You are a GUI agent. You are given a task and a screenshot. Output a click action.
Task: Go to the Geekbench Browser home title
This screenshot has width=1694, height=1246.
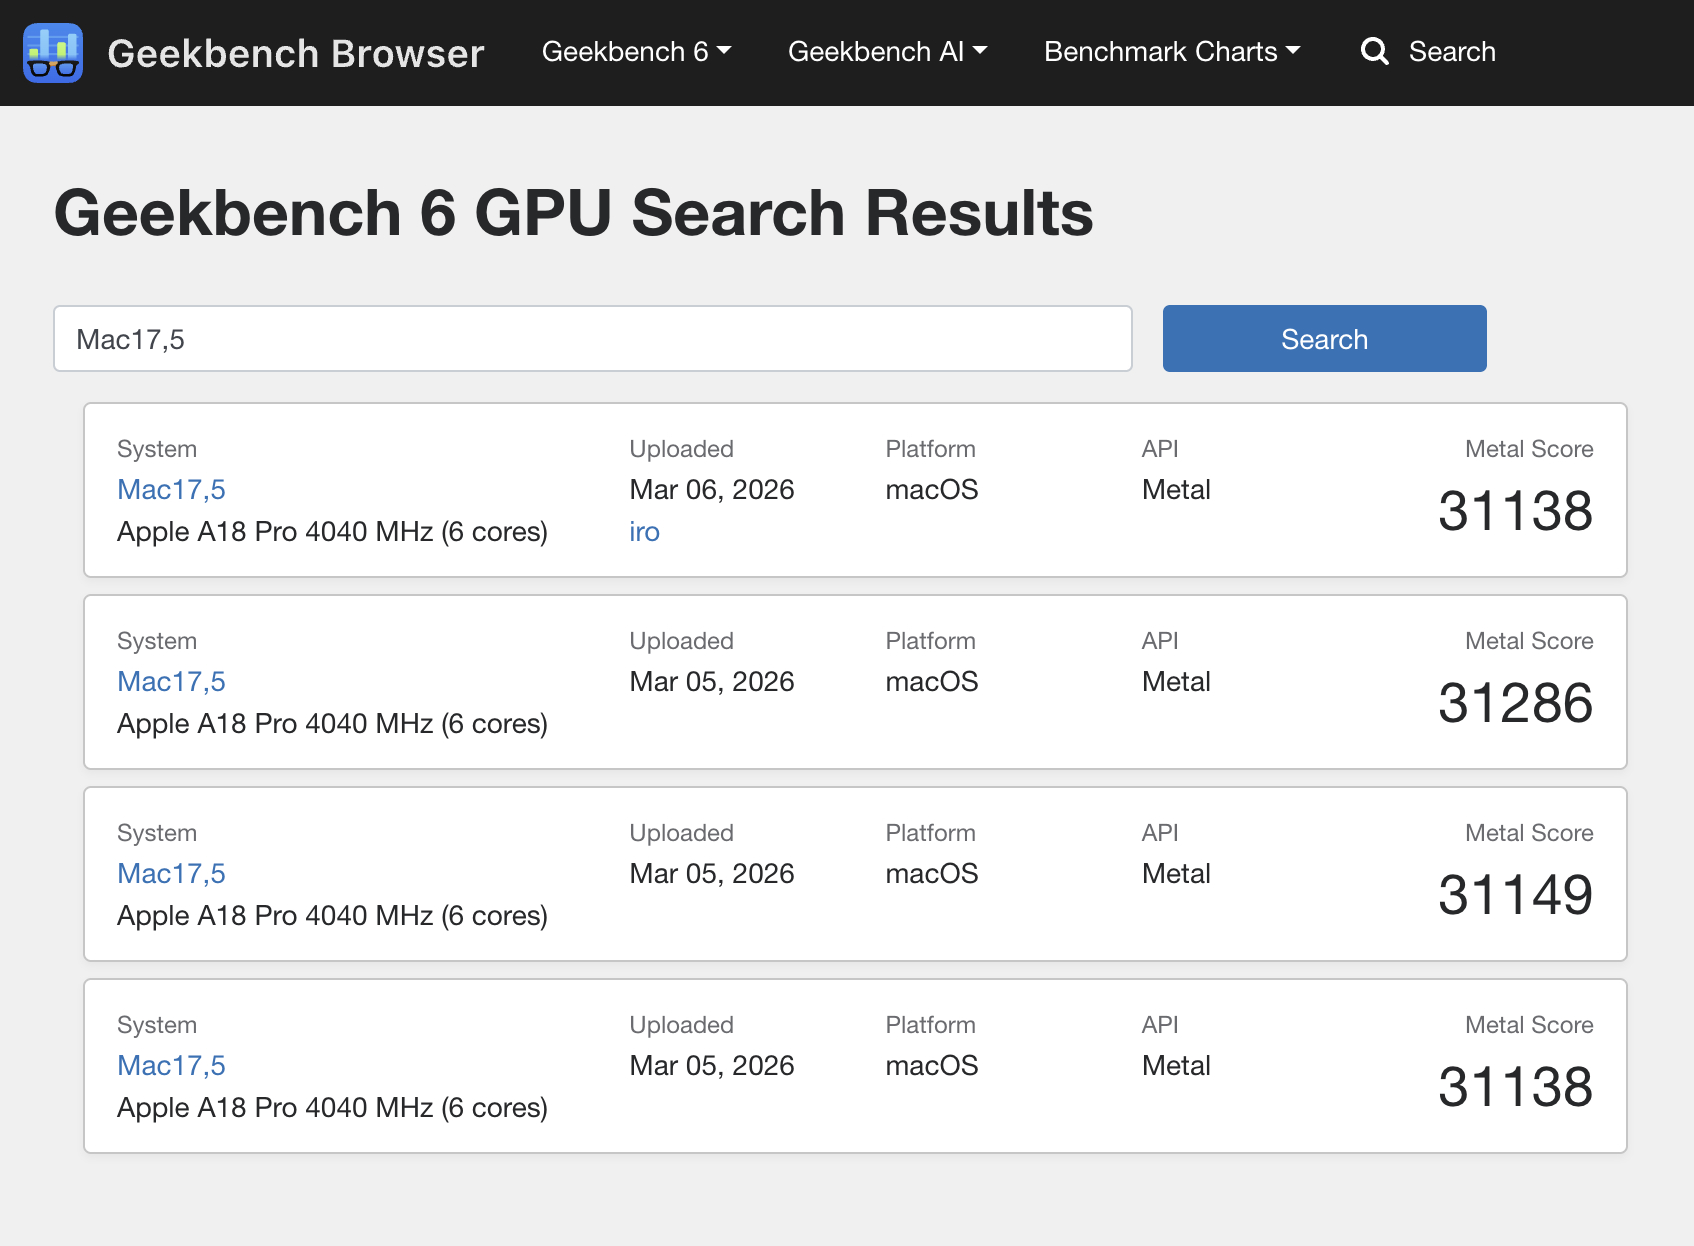295,53
